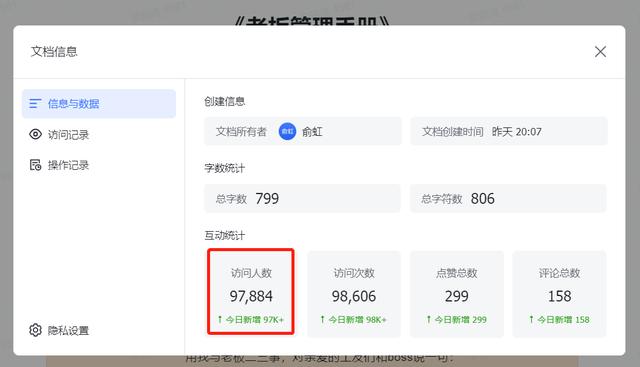Screen dimensions: 640x367
Task: Click the 今日新增 158 text
Action: coord(563,320)
